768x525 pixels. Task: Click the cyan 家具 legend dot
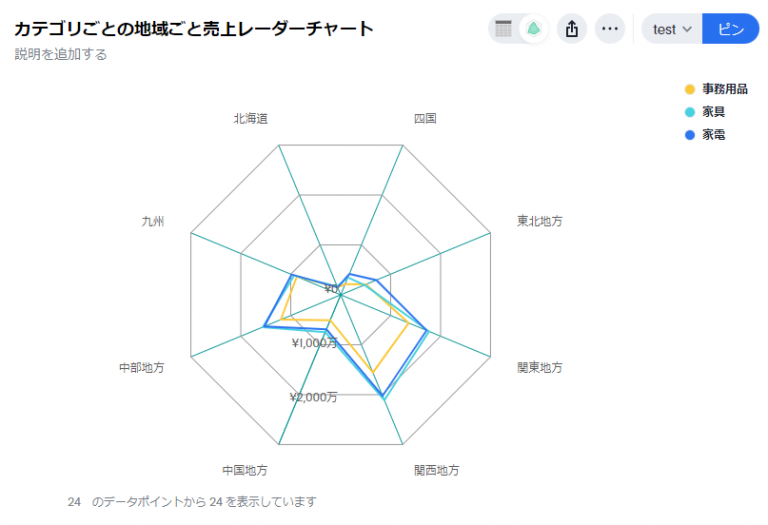point(690,112)
